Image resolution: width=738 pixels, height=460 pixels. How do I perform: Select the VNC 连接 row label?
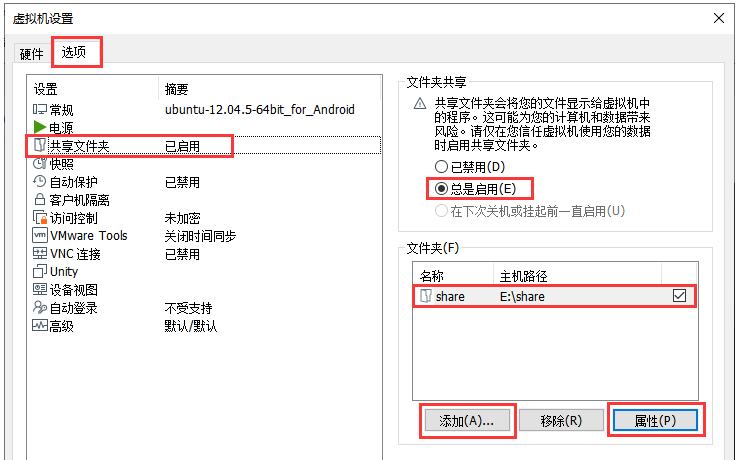(x=75, y=254)
